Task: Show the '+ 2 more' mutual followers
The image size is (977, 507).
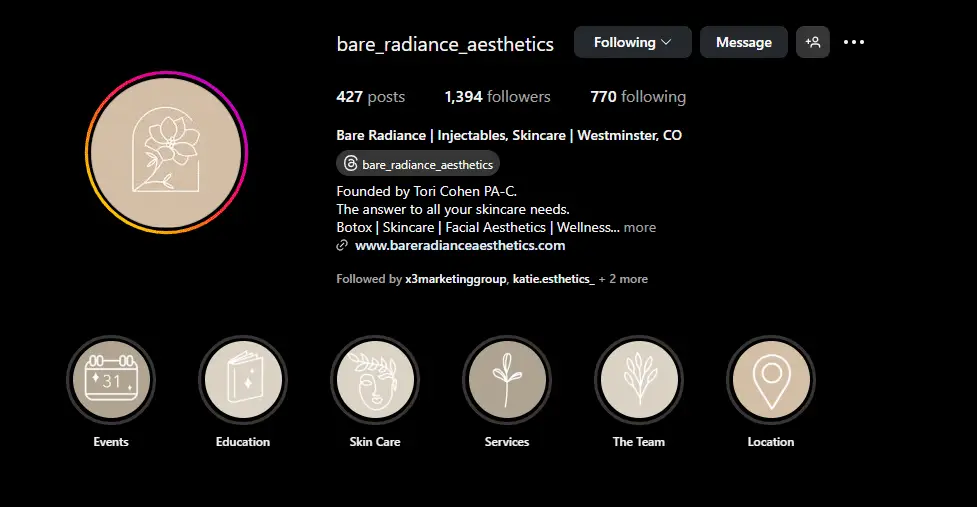Action: [x=623, y=279]
